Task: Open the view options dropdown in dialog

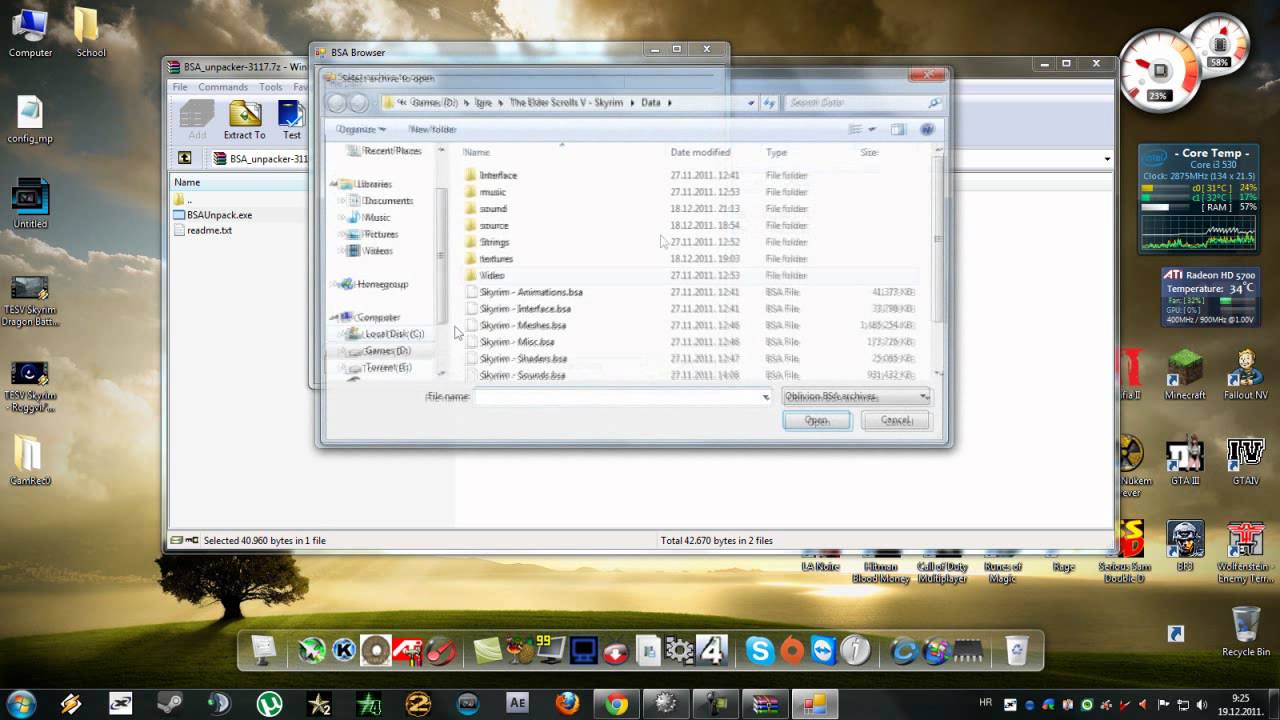Action: pos(872,129)
